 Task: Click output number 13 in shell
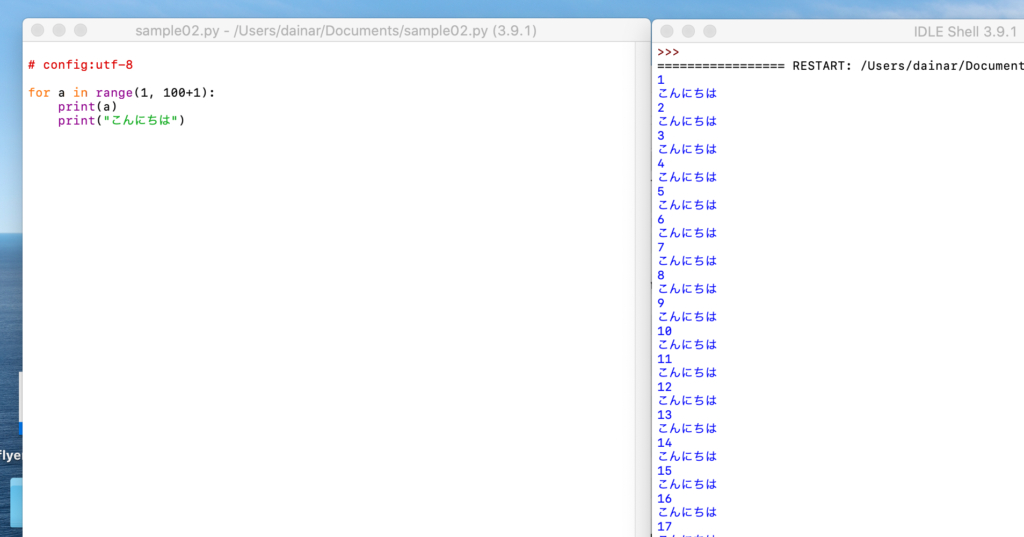click(664, 415)
